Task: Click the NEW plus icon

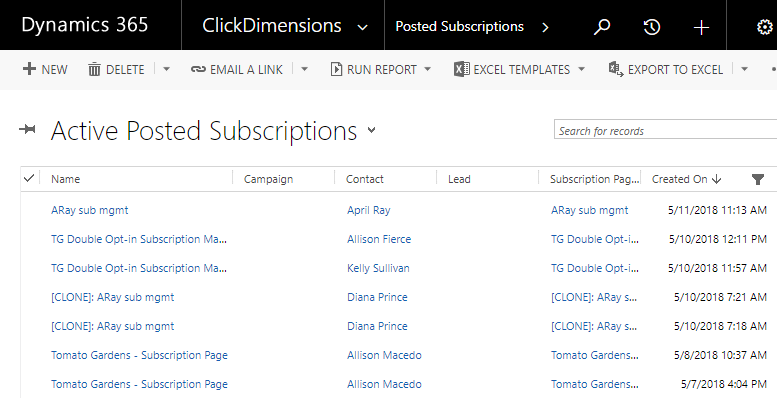Action: coord(29,69)
